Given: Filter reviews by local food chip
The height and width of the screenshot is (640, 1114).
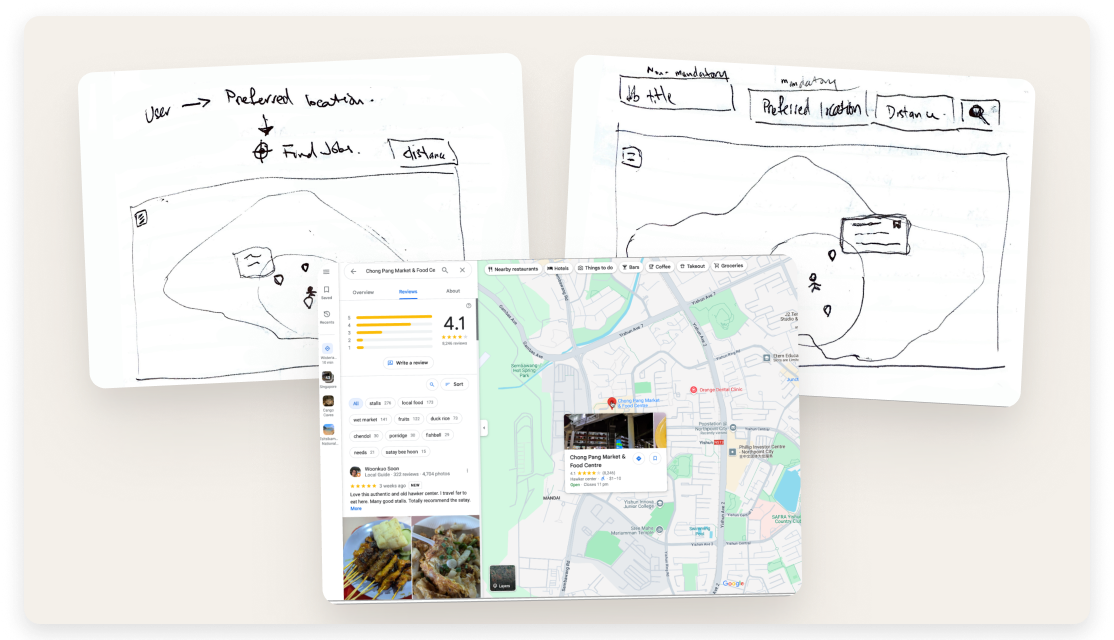Looking at the screenshot, I should [x=417, y=403].
